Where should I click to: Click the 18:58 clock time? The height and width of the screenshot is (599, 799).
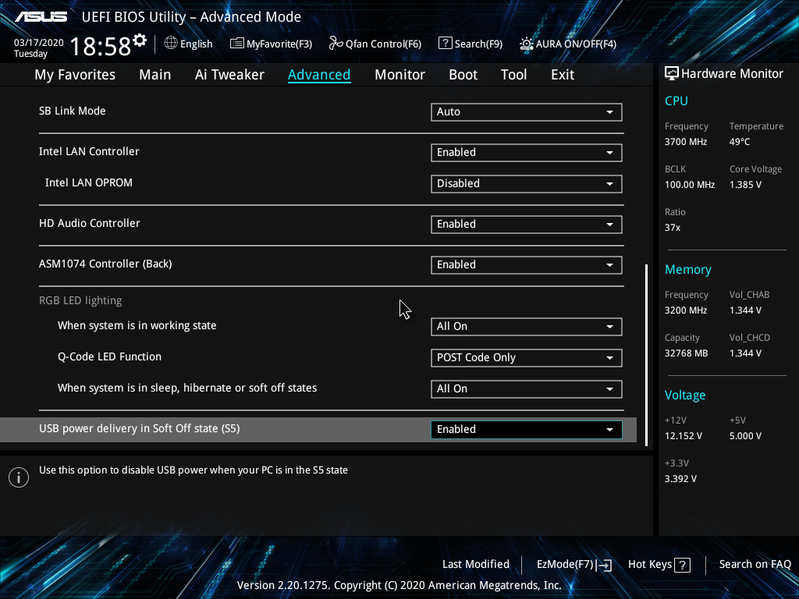coord(100,46)
